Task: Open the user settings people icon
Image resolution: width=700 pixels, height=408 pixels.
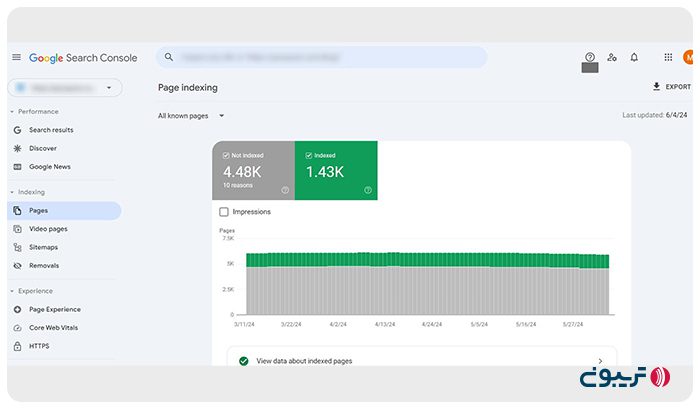Action: [x=612, y=57]
